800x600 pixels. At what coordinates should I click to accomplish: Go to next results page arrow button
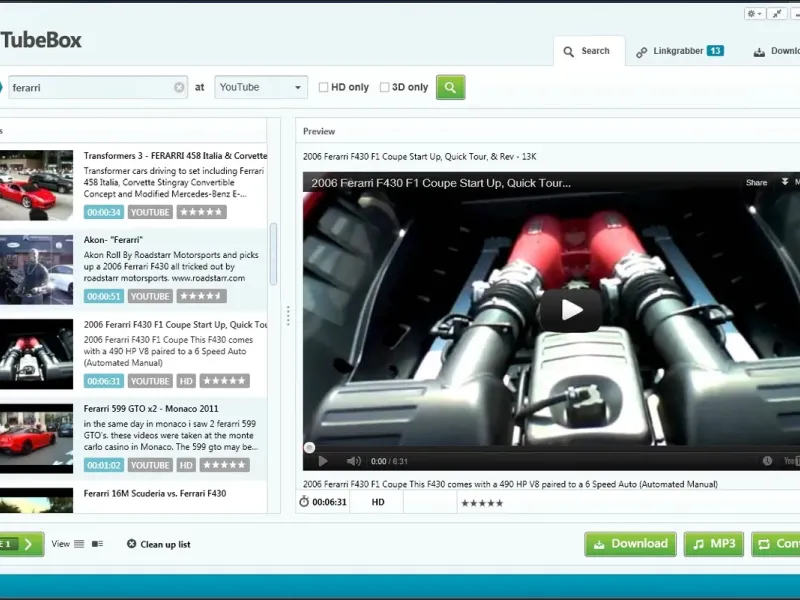point(29,544)
